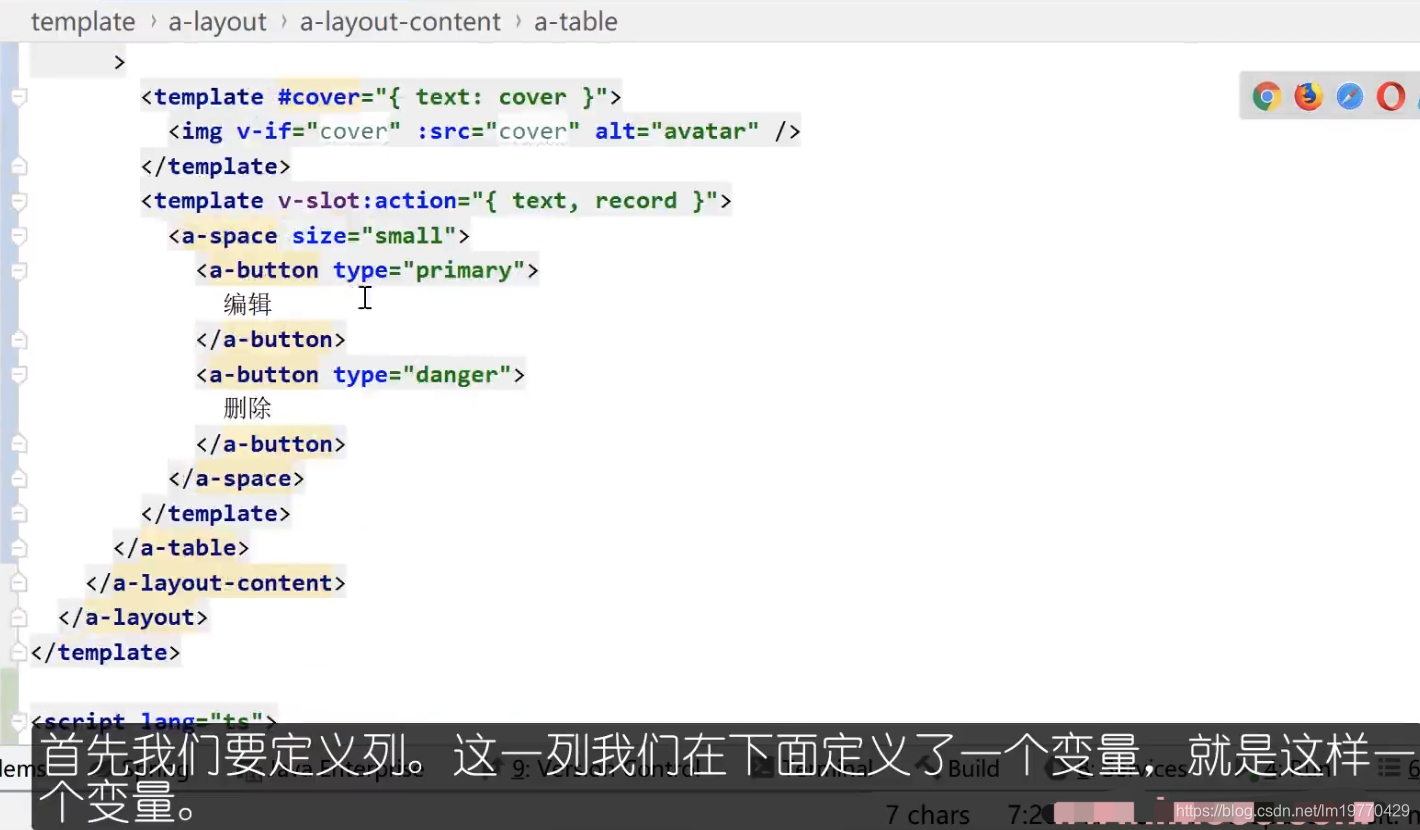Image resolution: width=1420 pixels, height=830 pixels.
Task: Click the 删除 button label text in code
Action: click(248, 408)
